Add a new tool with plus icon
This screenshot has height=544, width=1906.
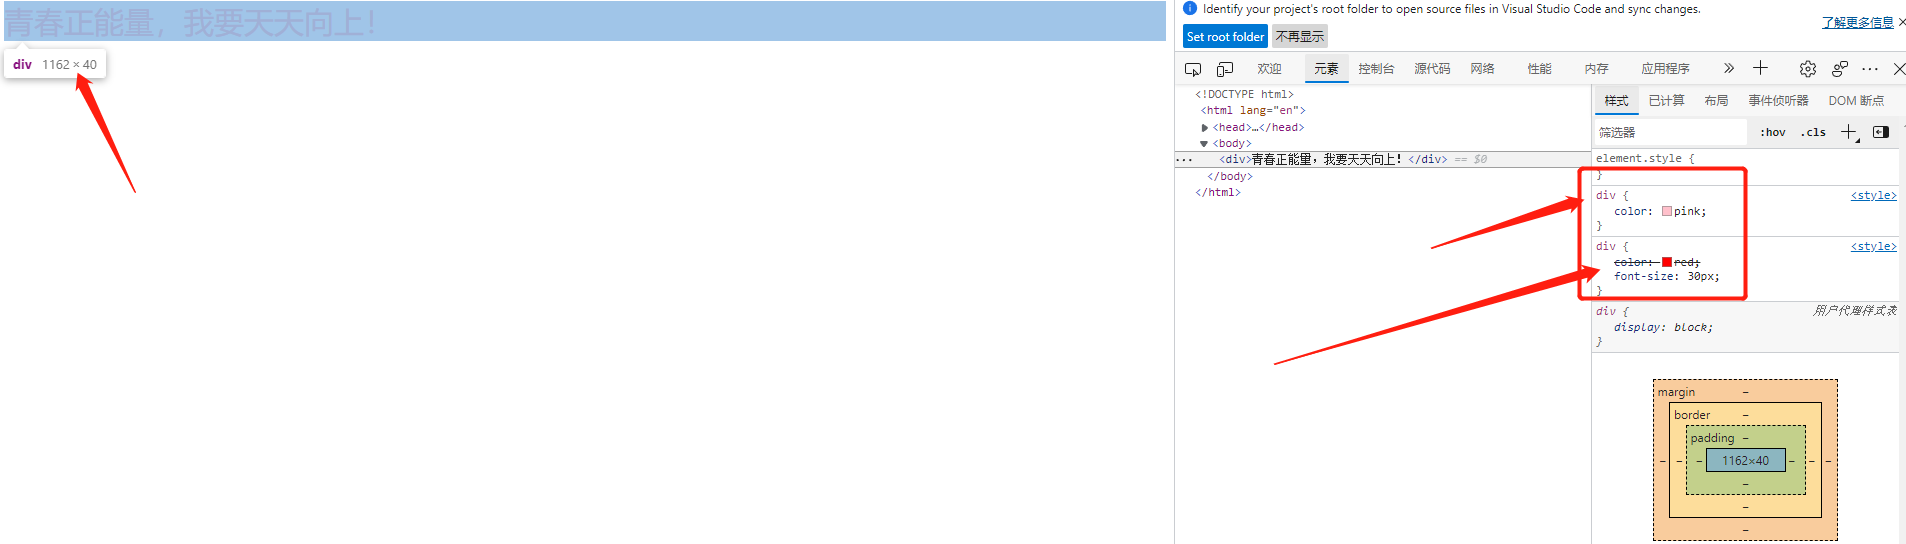pos(1761,68)
